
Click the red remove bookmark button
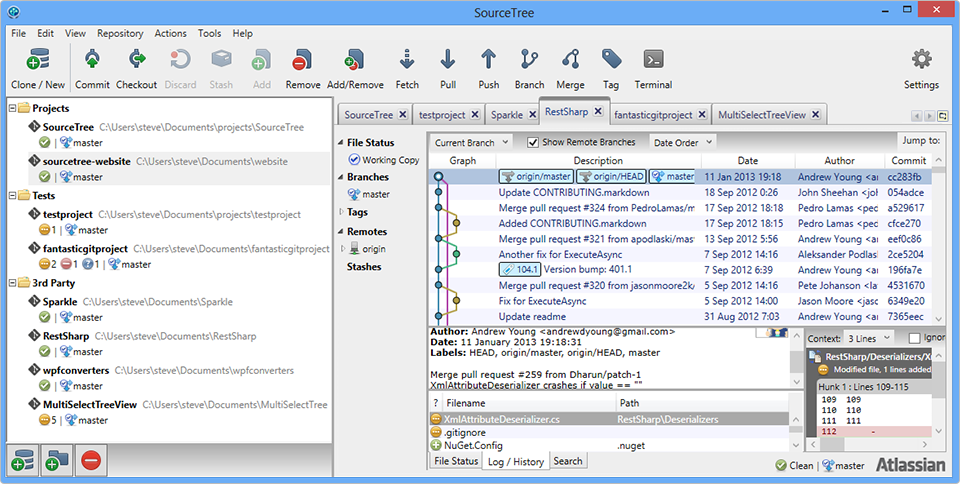tap(91, 461)
